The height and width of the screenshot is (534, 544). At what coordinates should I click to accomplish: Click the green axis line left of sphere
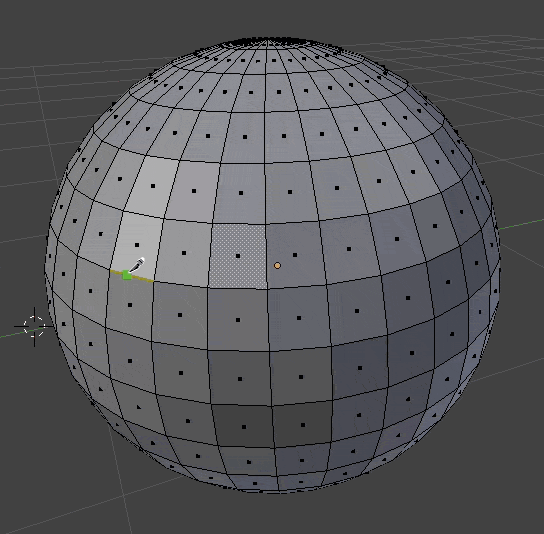click(24, 332)
